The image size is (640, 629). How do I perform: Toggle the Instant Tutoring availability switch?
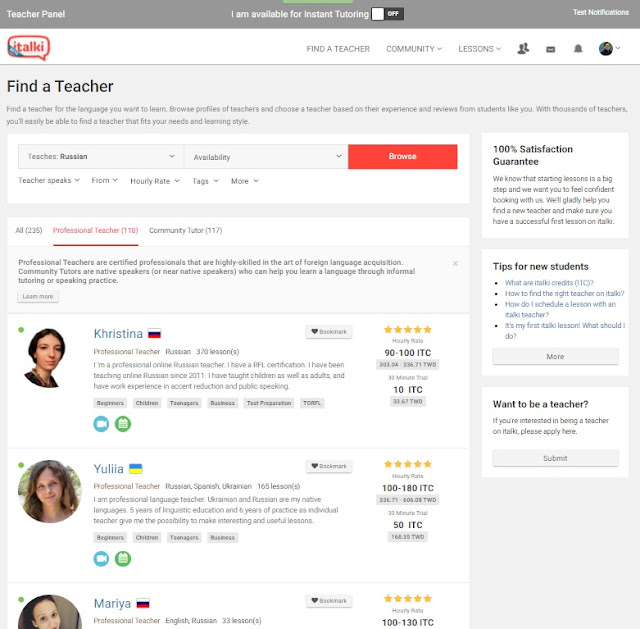pyautogui.click(x=387, y=14)
